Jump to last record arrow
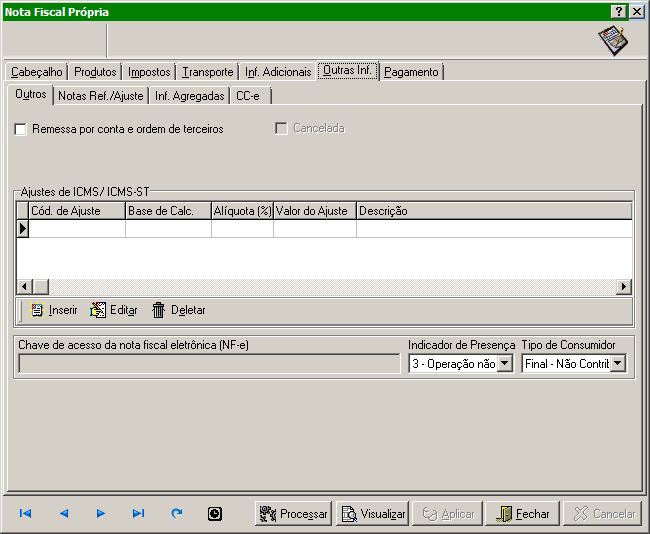Screen dimensions: 650x534 [x=139, y=513]
